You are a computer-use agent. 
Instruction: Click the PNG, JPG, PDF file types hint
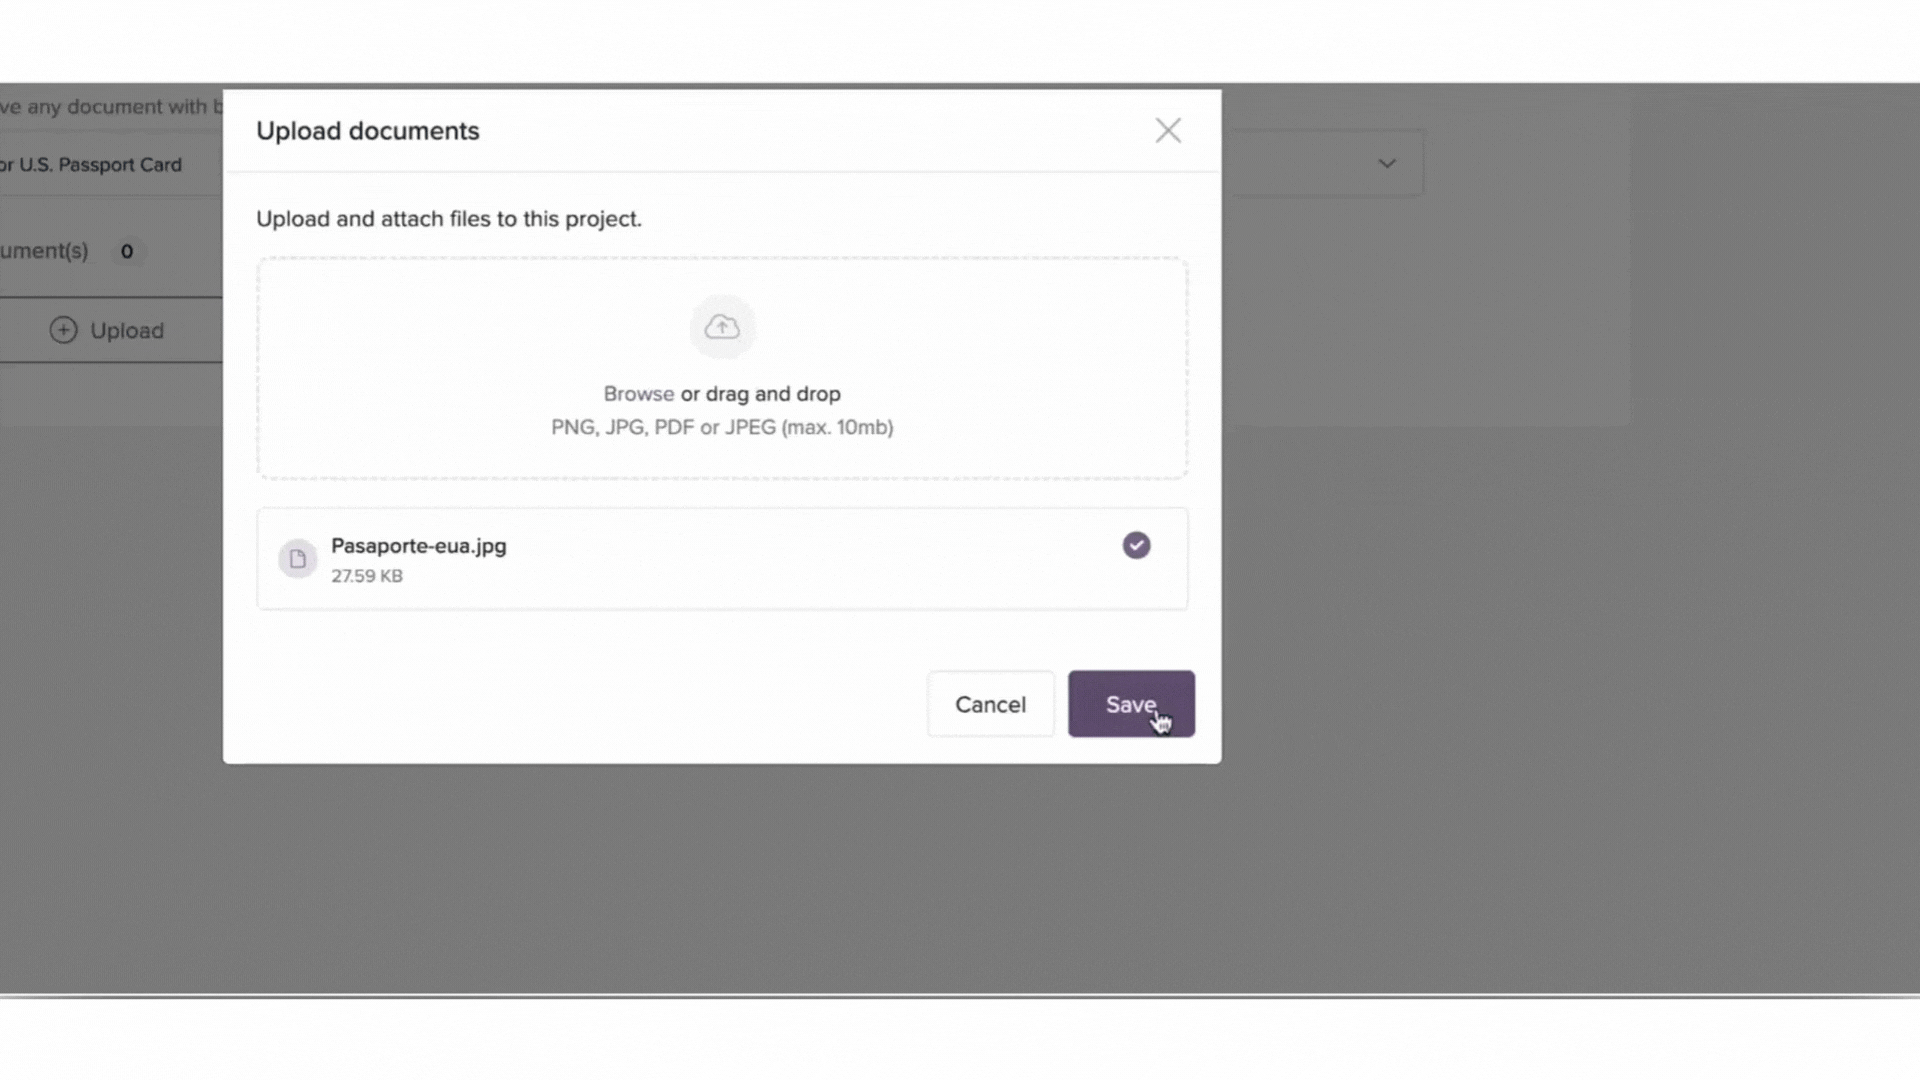tap(721, 428)
